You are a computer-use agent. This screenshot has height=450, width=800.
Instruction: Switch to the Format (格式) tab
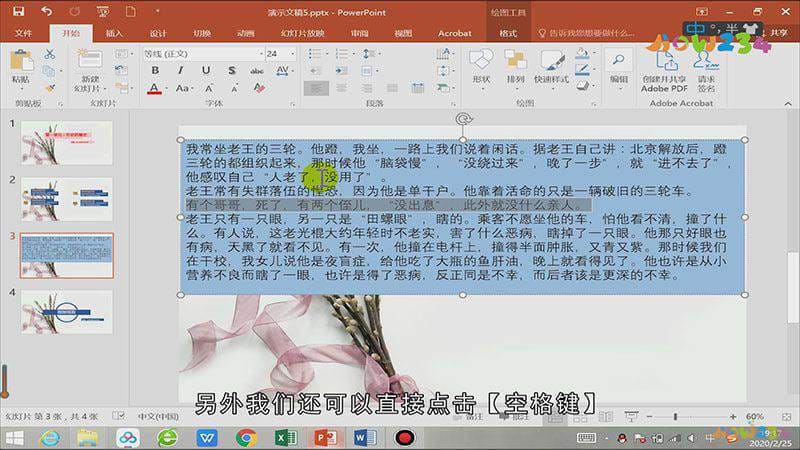[x=508, y=33]
